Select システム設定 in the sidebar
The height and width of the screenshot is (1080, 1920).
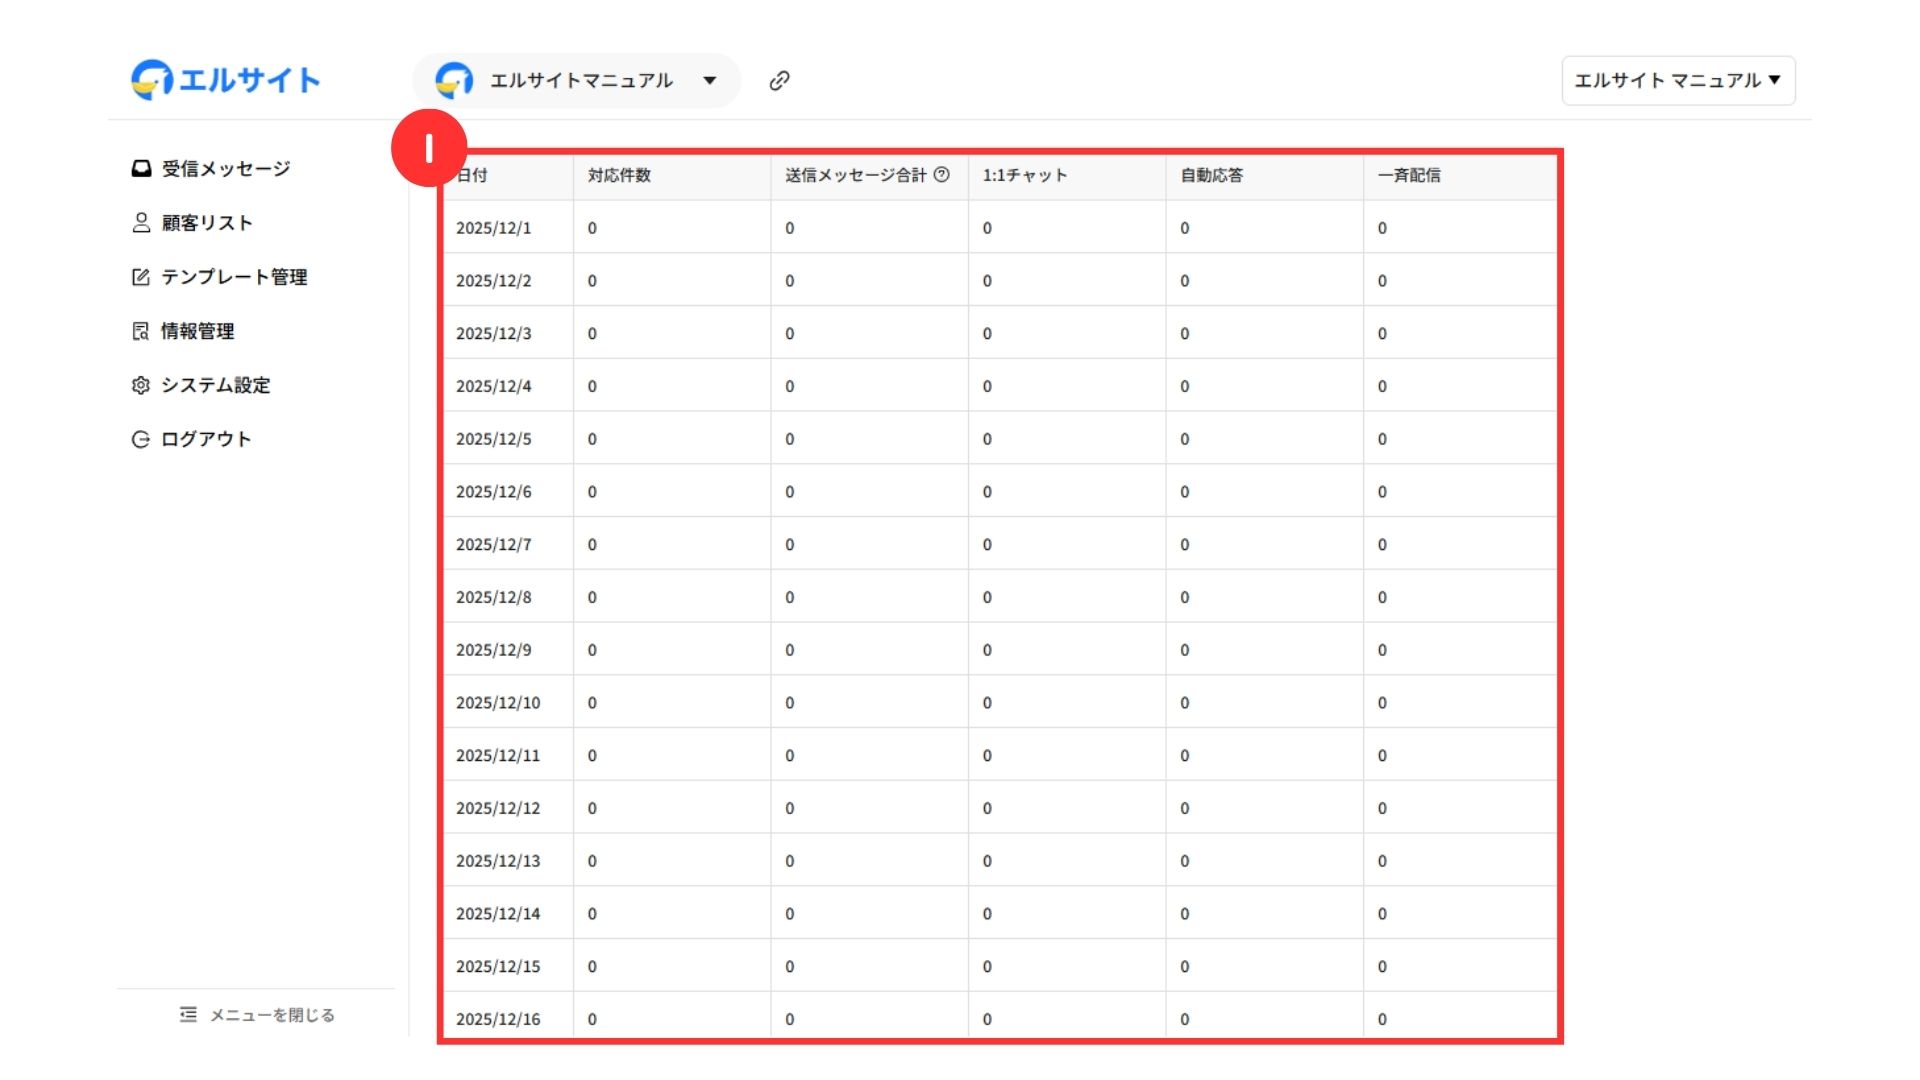click(x=216, y=385)
